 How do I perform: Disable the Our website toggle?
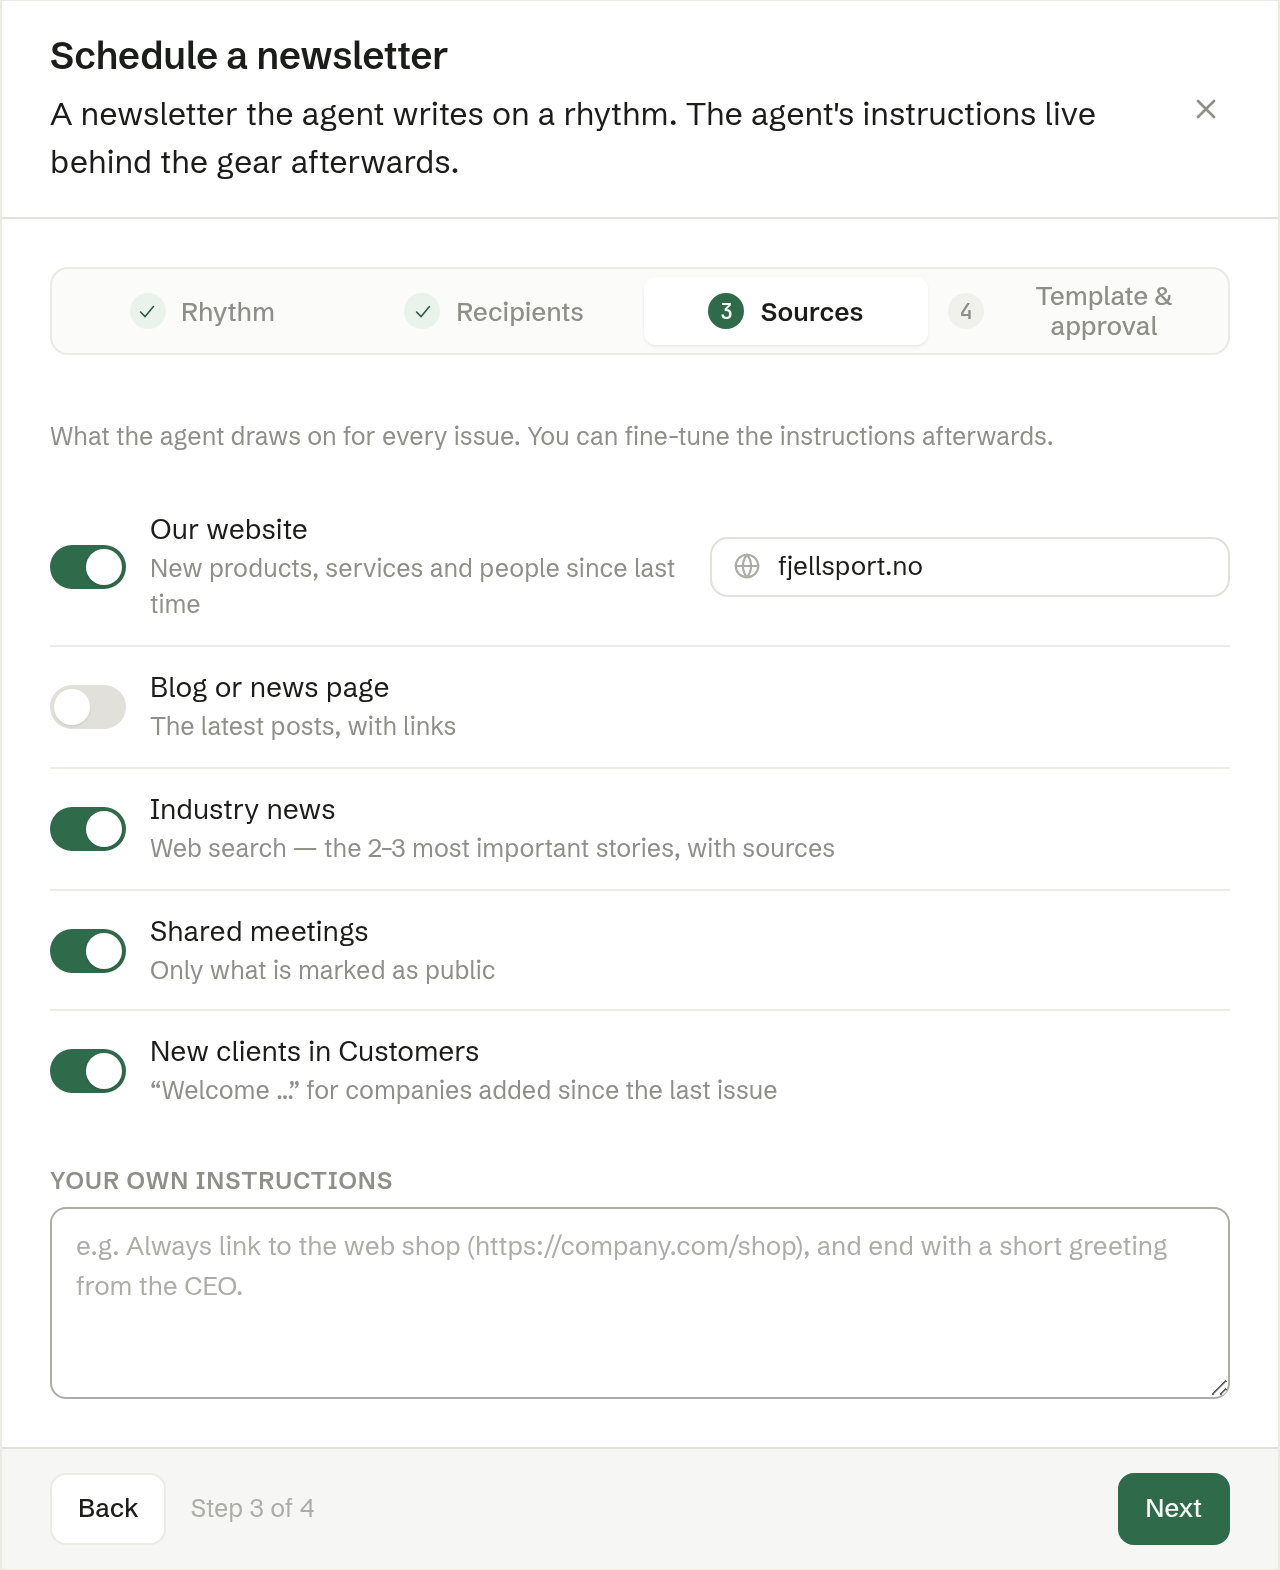coord(88,567)
